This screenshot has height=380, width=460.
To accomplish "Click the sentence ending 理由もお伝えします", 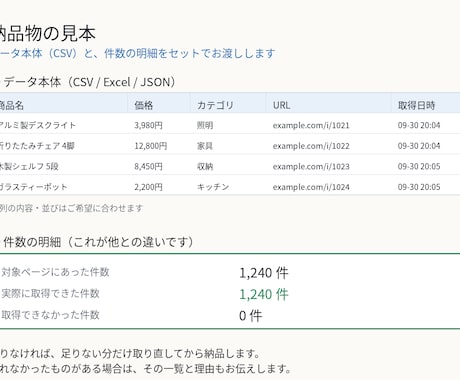I will [x=146, y=369].
